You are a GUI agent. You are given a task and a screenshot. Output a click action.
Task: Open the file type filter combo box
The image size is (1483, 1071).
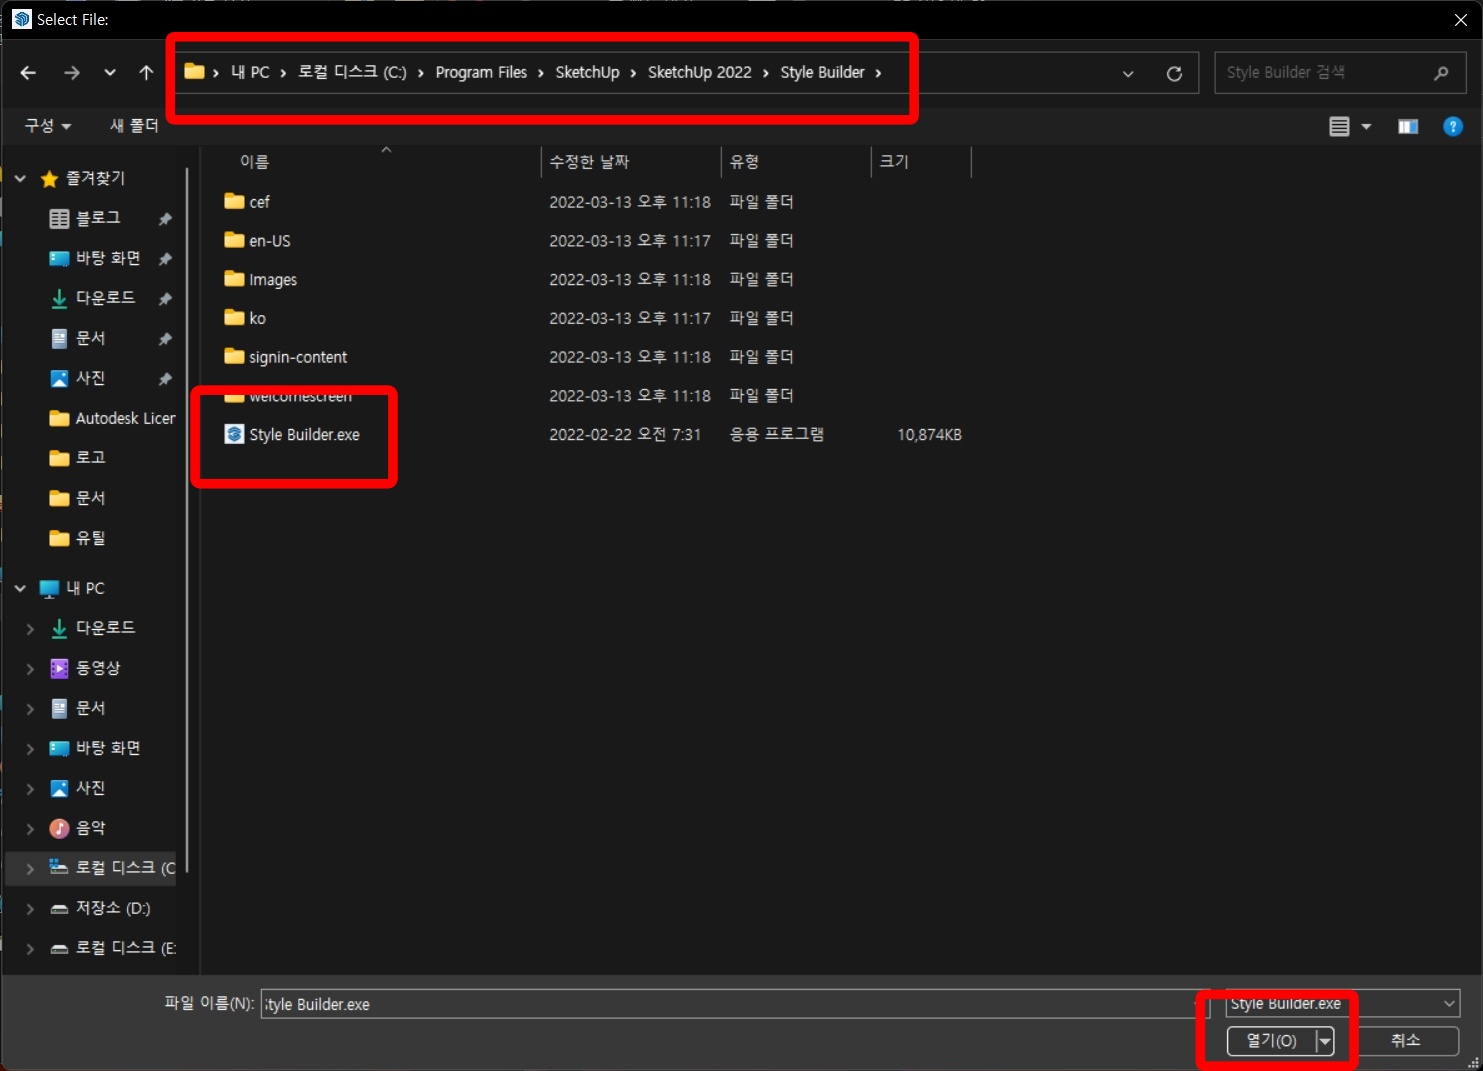pos(1343,1003)
